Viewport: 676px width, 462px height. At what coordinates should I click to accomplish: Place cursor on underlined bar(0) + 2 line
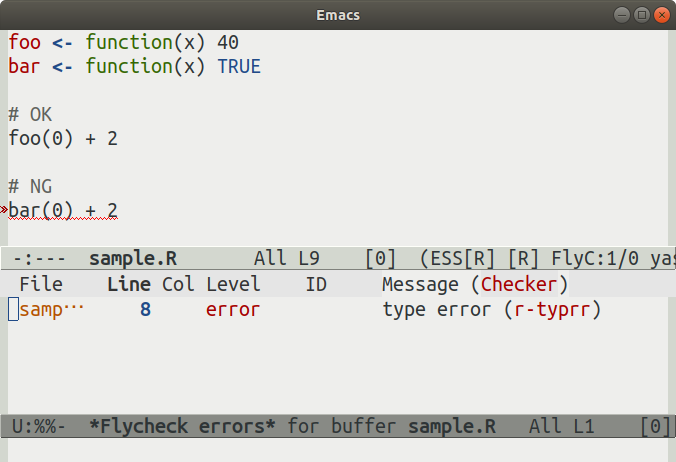tap(64, 210)
